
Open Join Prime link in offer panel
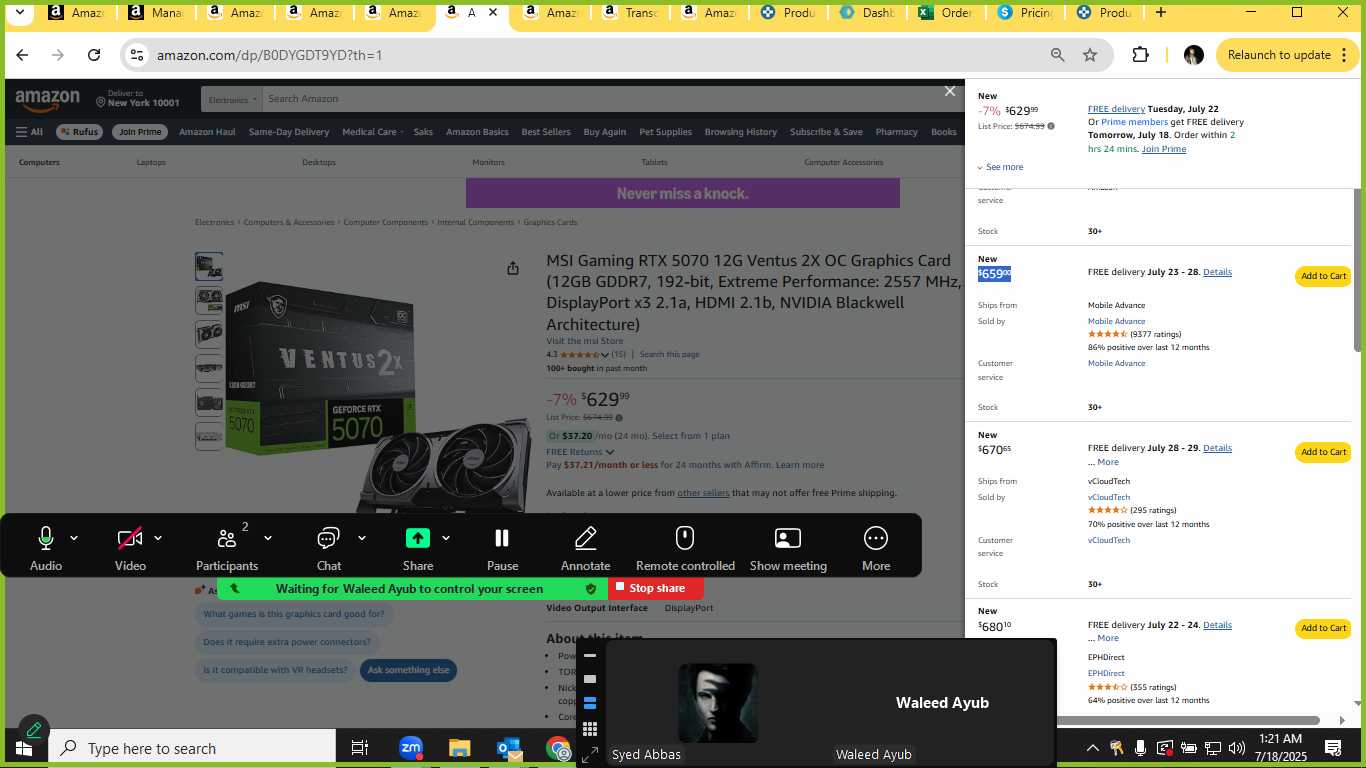[1164, 149]
